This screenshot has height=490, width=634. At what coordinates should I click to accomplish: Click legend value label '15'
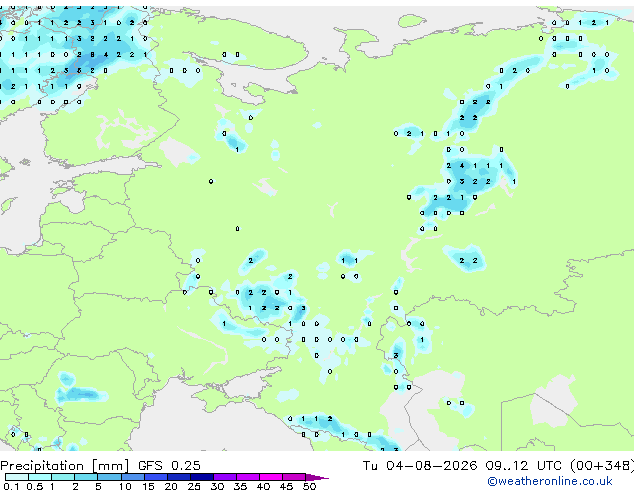click(x=148, y=486)
